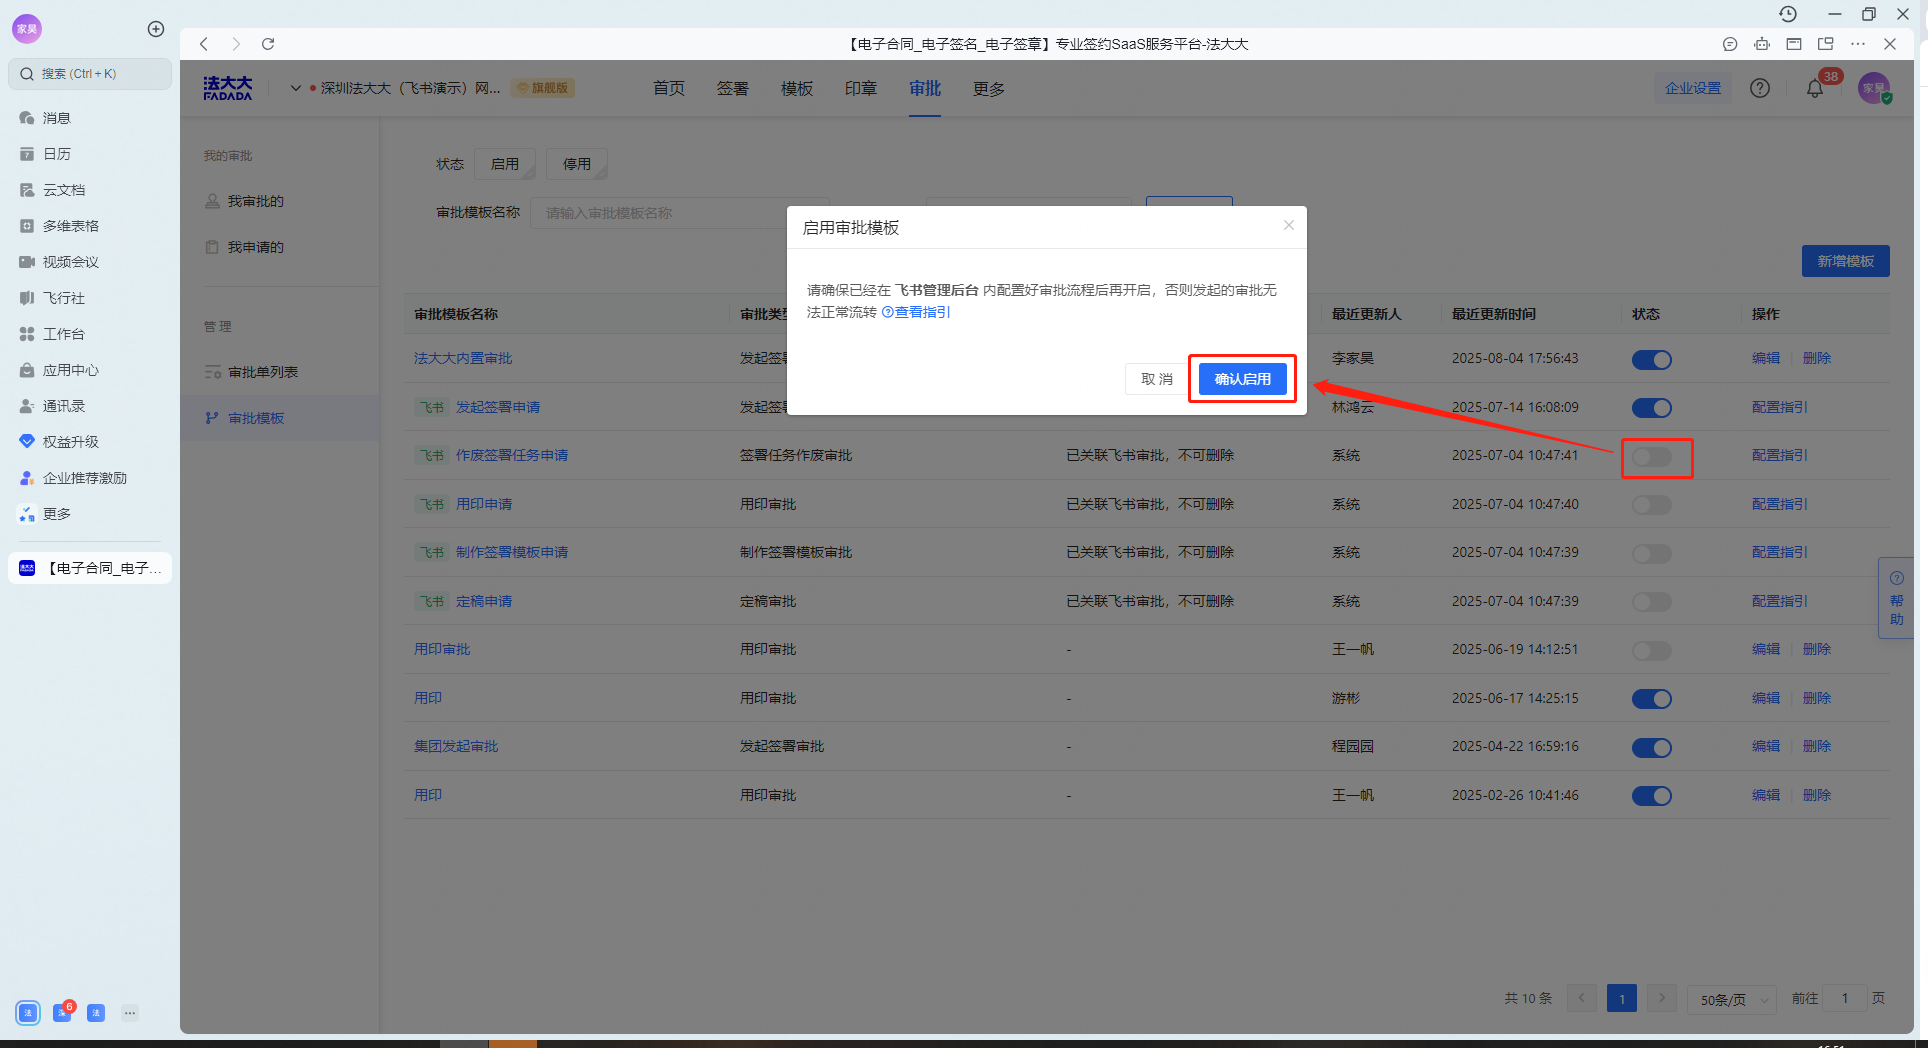Select 审批单列表 in the left menu
Viewport: 1928px width, 1048px height.
point(263,372)
